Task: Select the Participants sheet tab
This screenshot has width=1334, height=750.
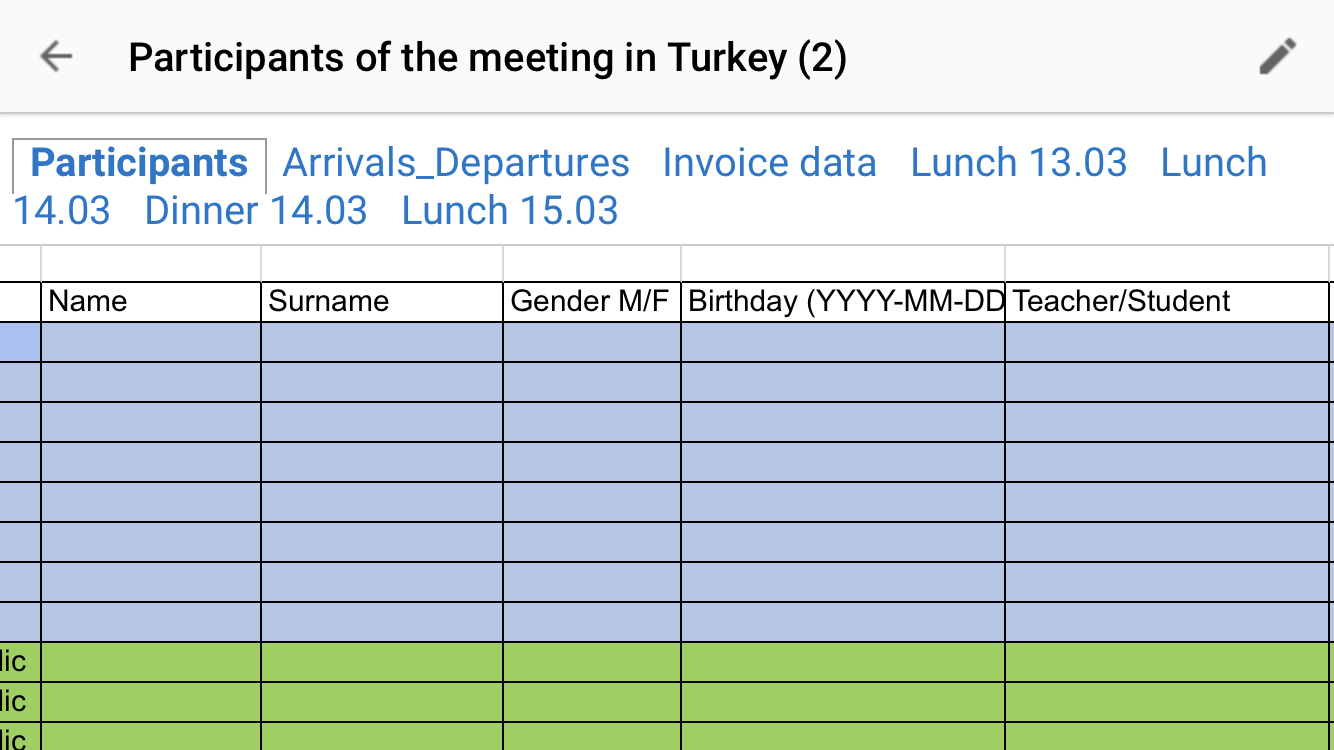Action: tap(139, 164)
